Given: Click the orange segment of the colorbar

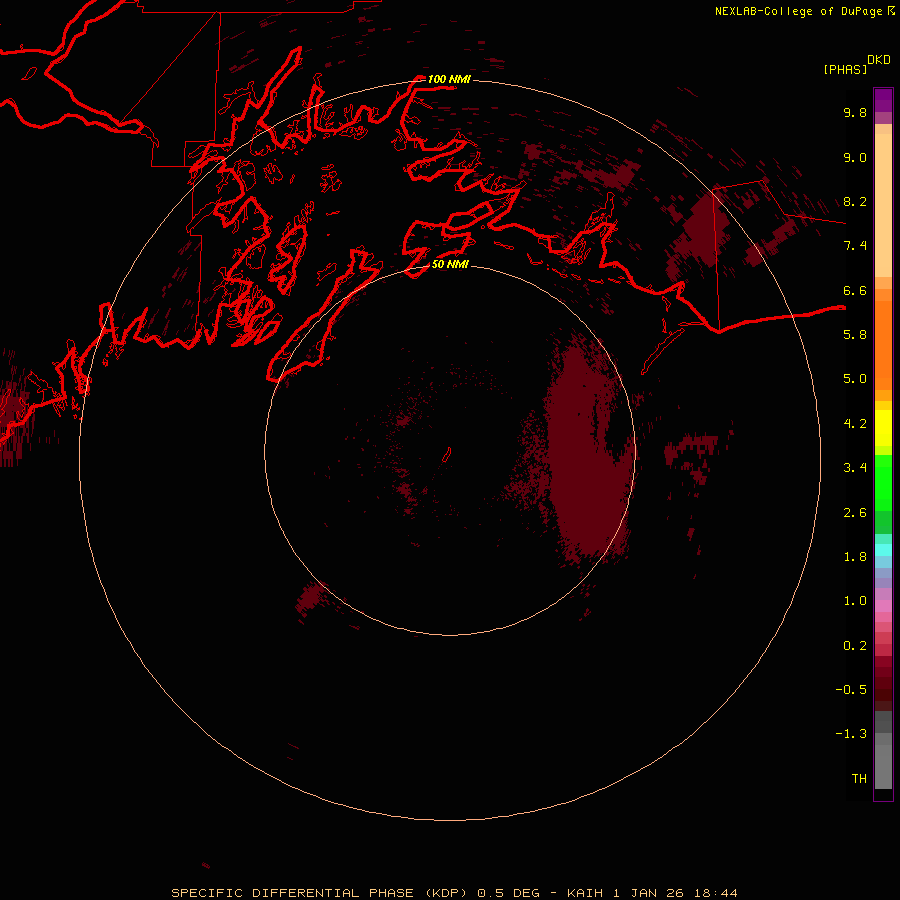Looking at the screenshot, I should [x=883, y=345].
